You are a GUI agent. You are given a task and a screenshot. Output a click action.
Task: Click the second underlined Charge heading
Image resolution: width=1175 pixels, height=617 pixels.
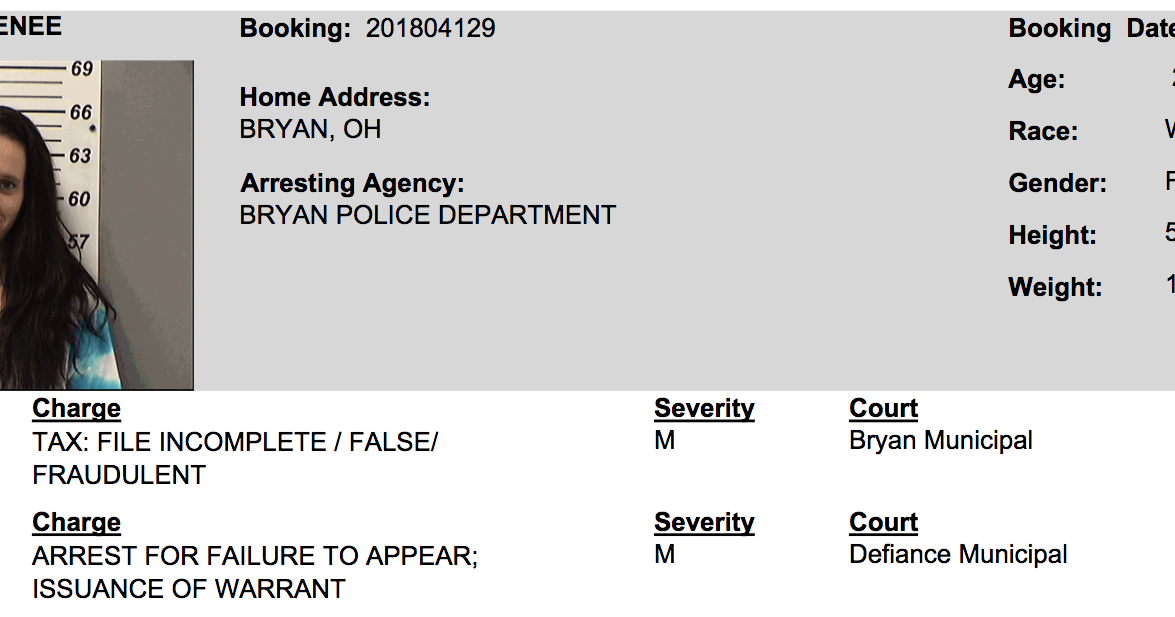point(76,523)
